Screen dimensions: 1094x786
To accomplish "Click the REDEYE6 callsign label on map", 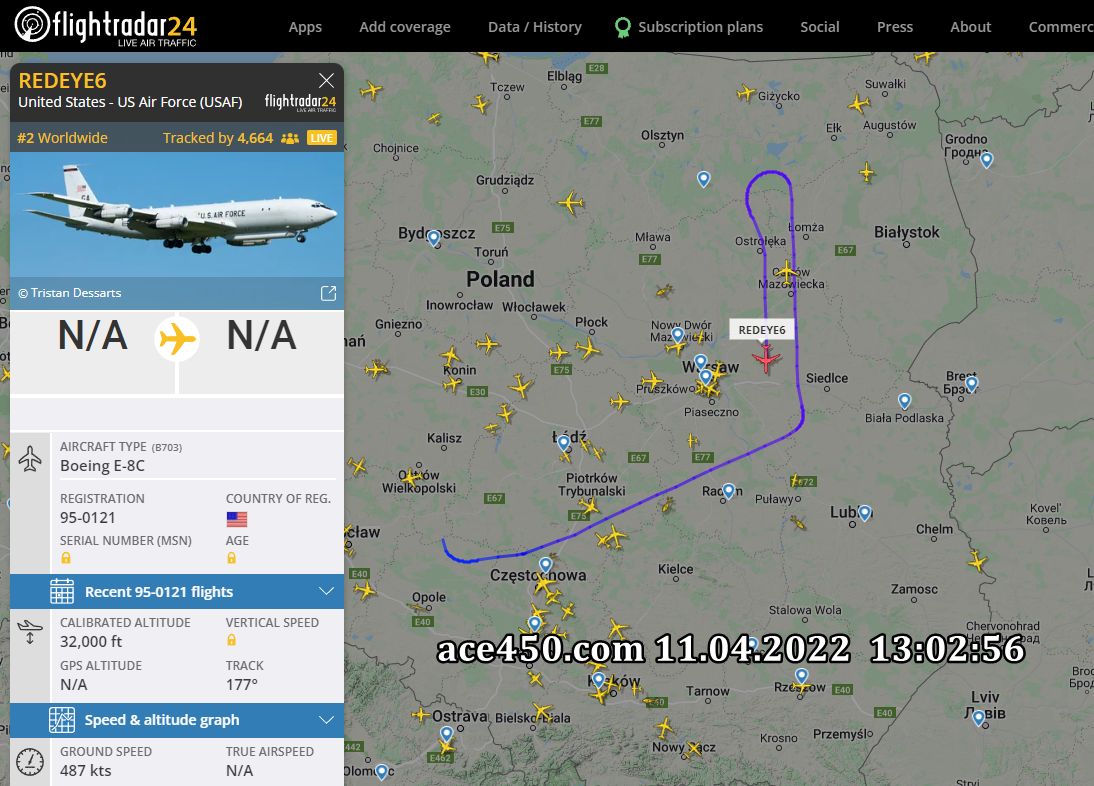I will click(x=762, y=330).
